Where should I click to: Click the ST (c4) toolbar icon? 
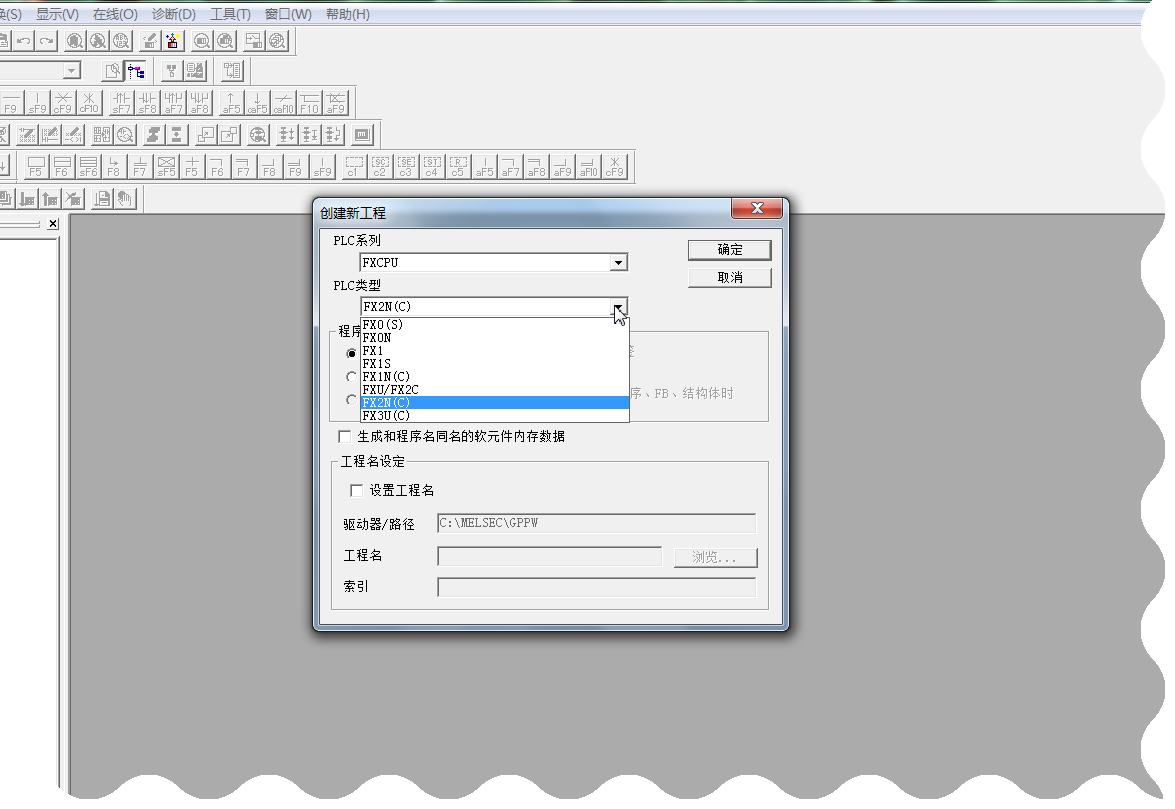[432, 166]
